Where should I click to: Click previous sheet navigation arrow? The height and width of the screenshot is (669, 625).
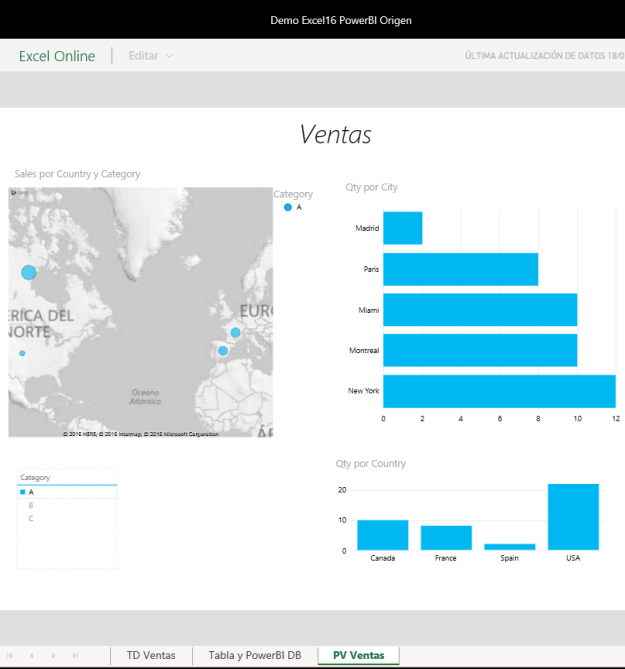click(32, 656)
